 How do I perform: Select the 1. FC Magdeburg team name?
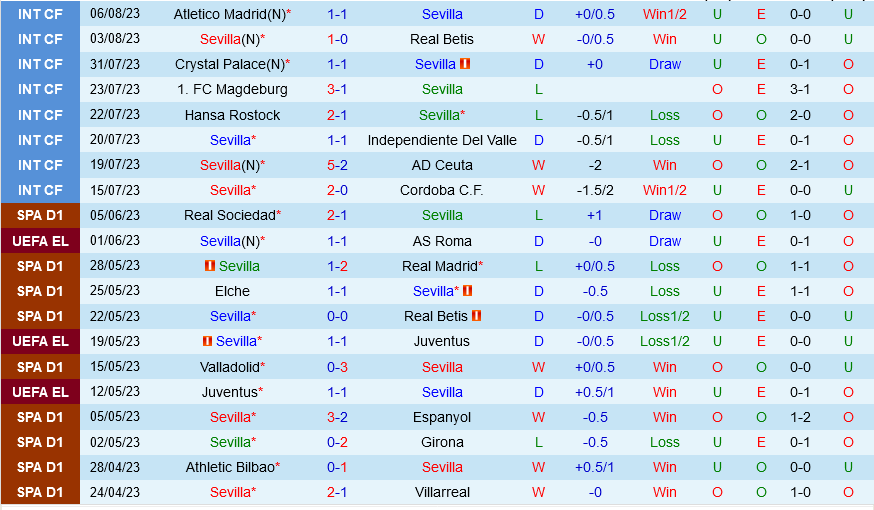click(233, 89)
